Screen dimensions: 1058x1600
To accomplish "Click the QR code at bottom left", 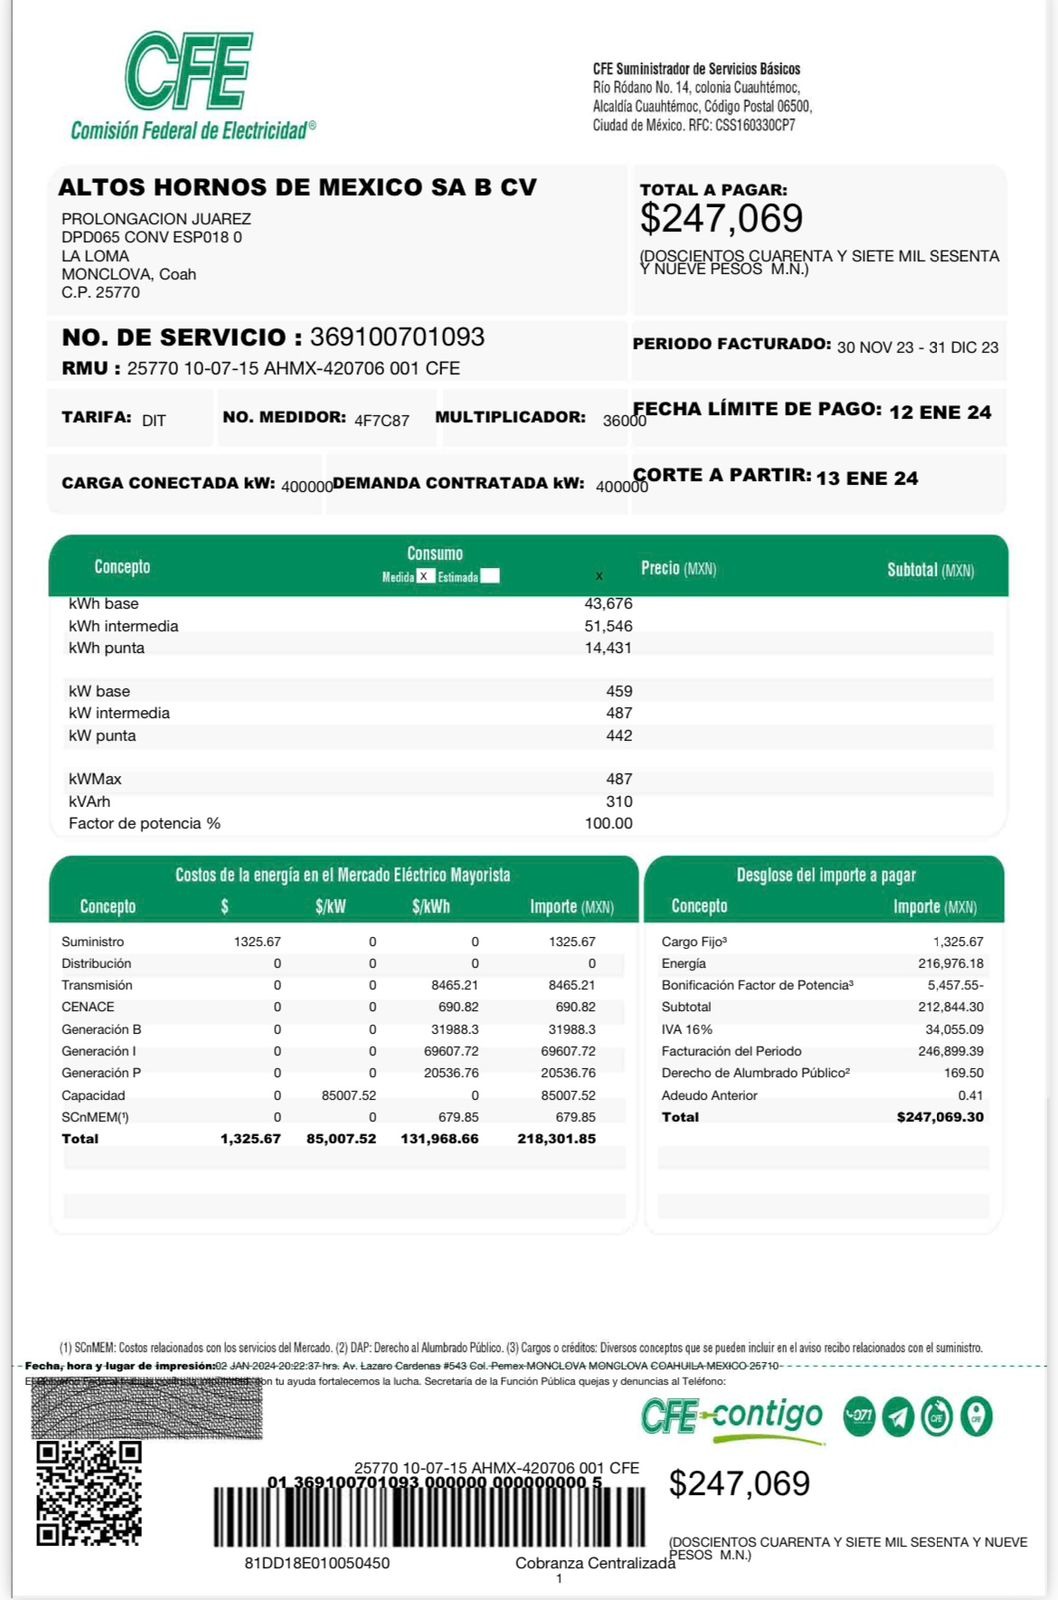I will 89,1493.
